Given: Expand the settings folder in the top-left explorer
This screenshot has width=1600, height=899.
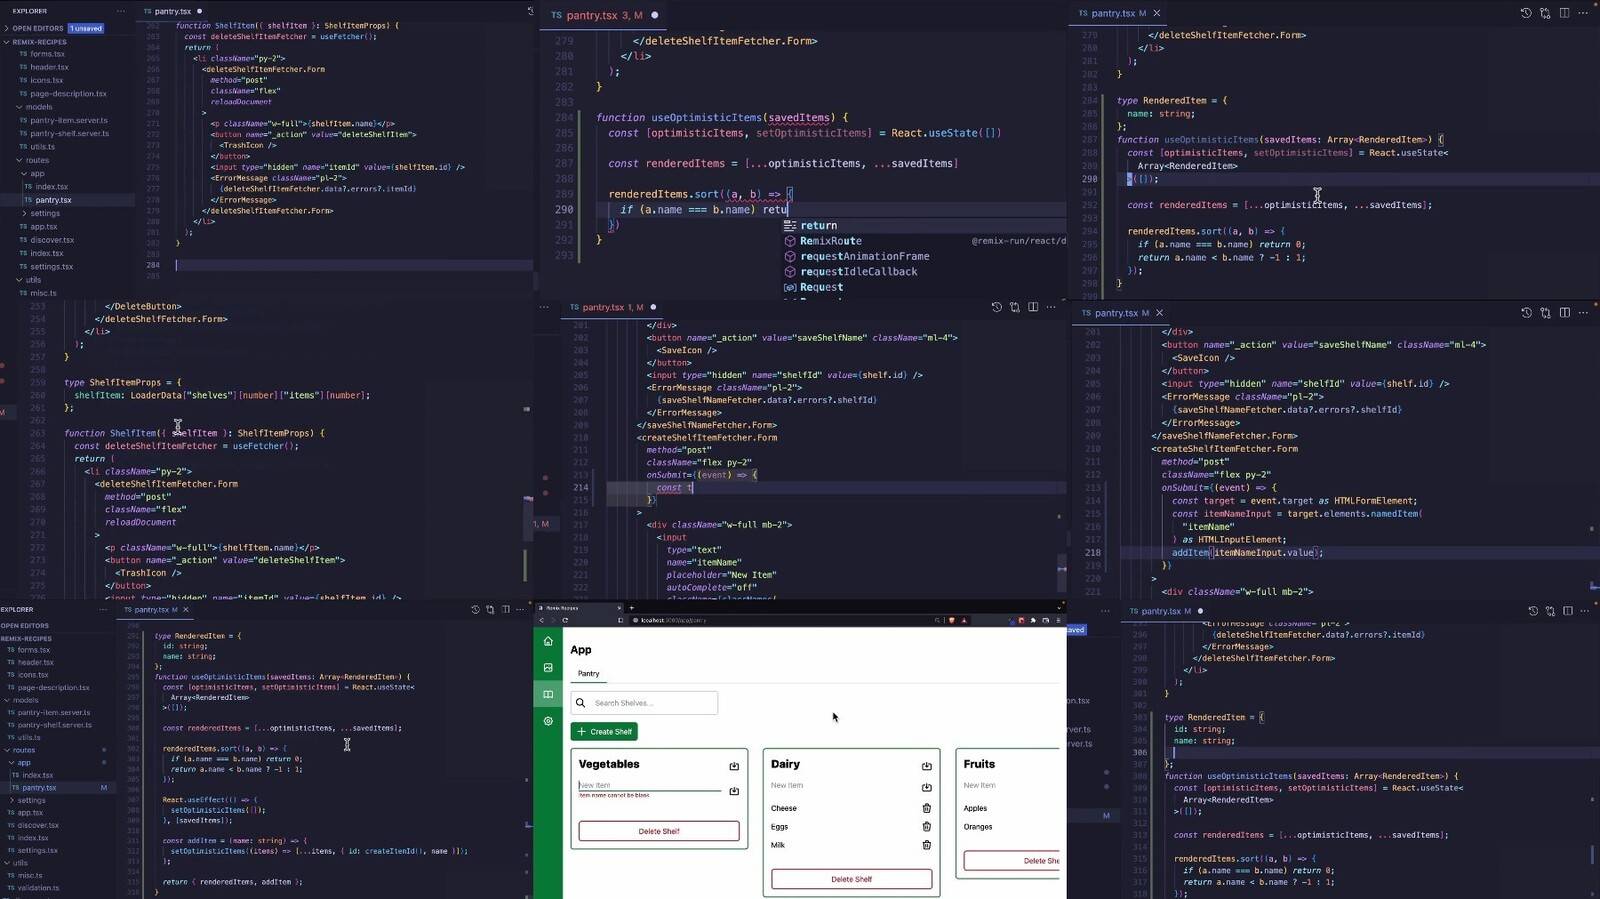Looking at the screenshot, I should tap(25, 213).
